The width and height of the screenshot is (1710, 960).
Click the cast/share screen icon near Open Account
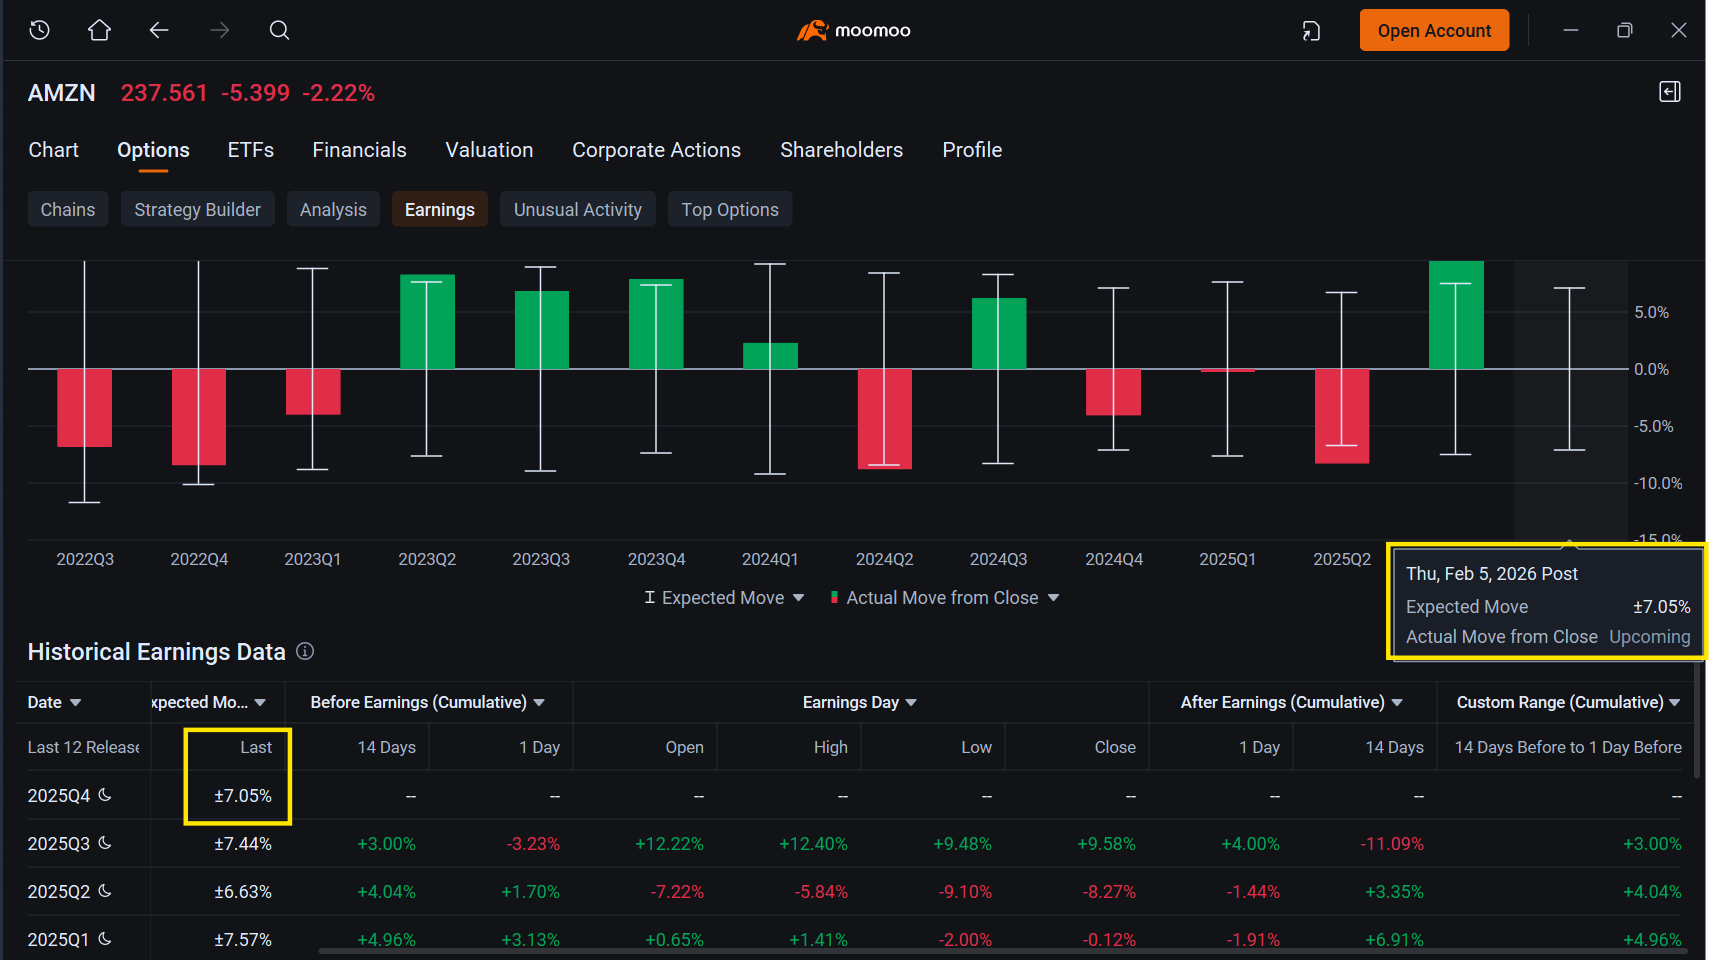pyautogui.click(x=1311, y=31)
